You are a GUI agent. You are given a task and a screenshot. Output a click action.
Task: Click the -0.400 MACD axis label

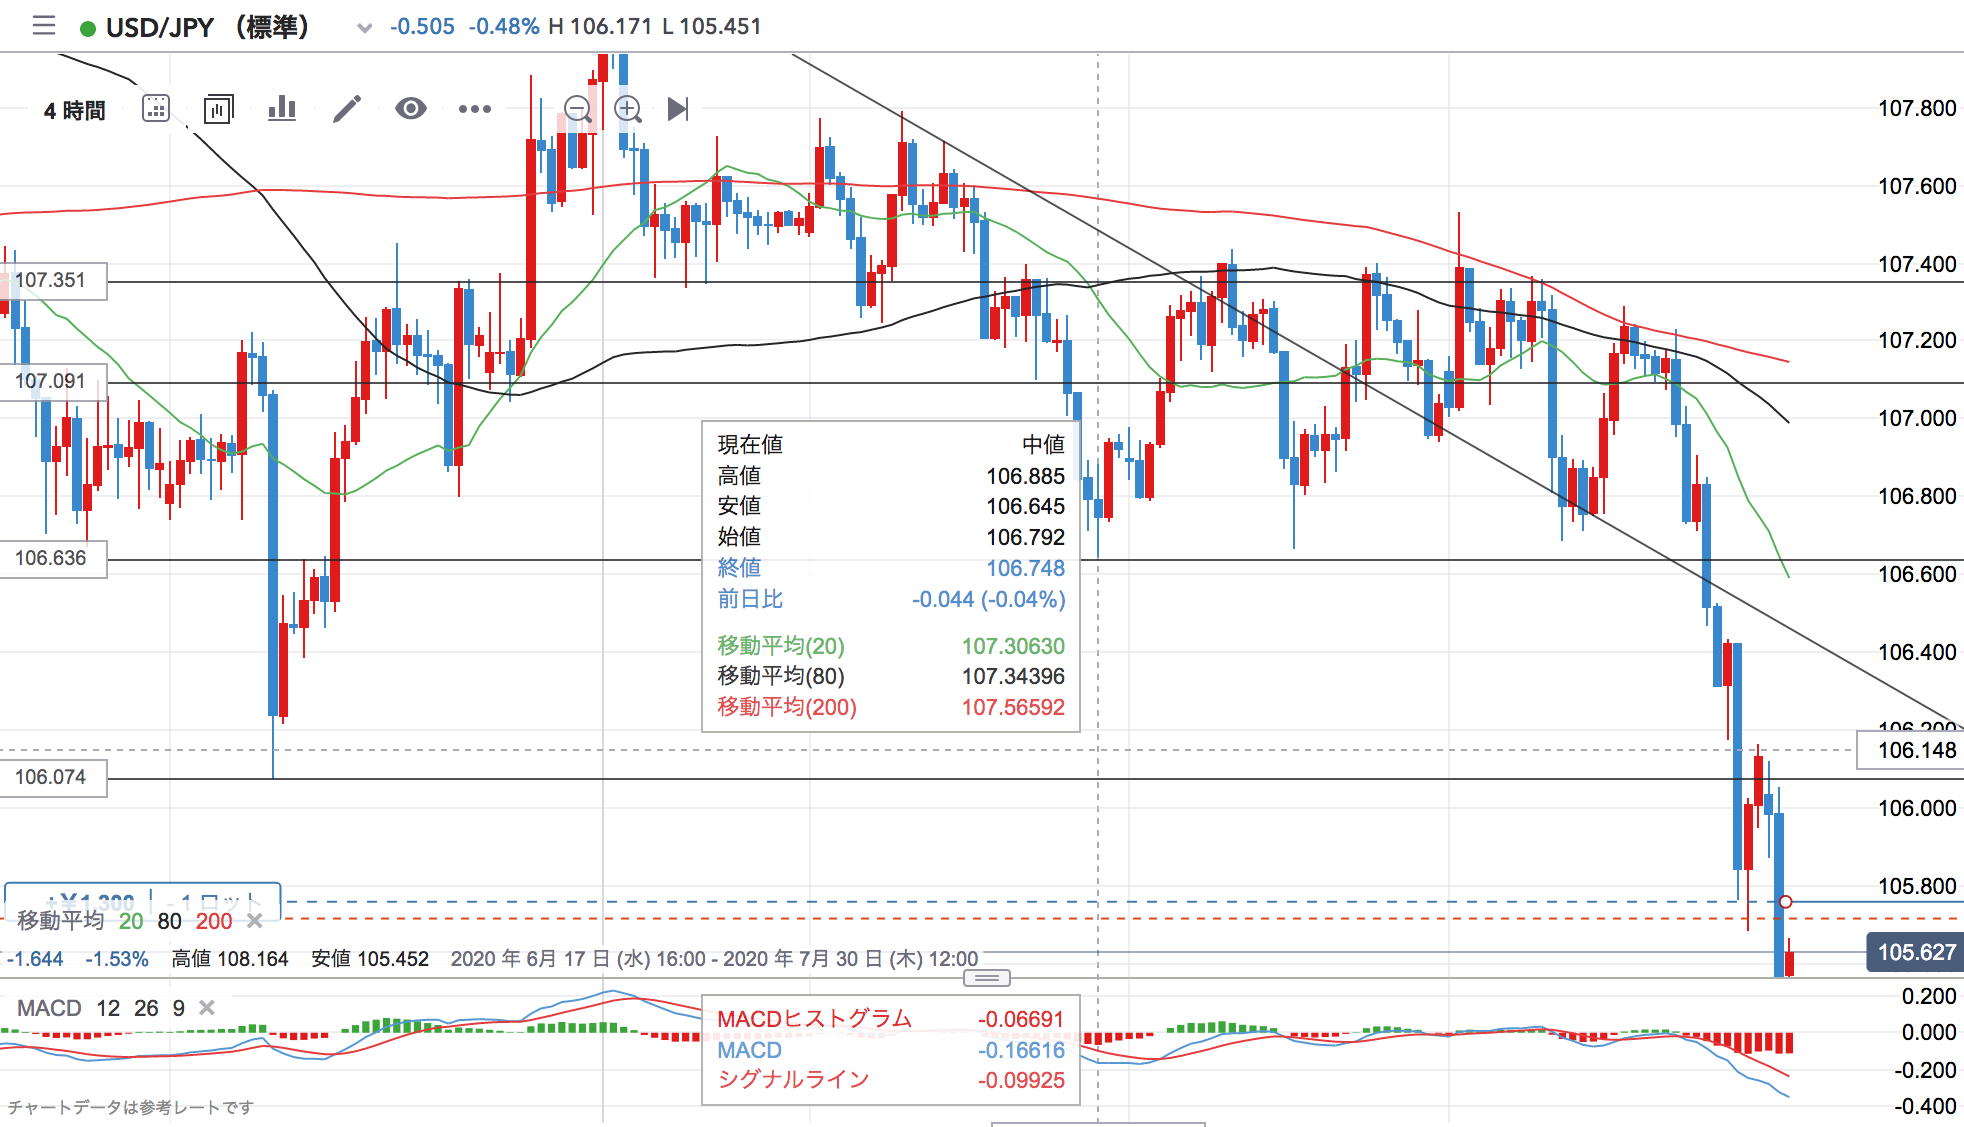(1924, 1106)
